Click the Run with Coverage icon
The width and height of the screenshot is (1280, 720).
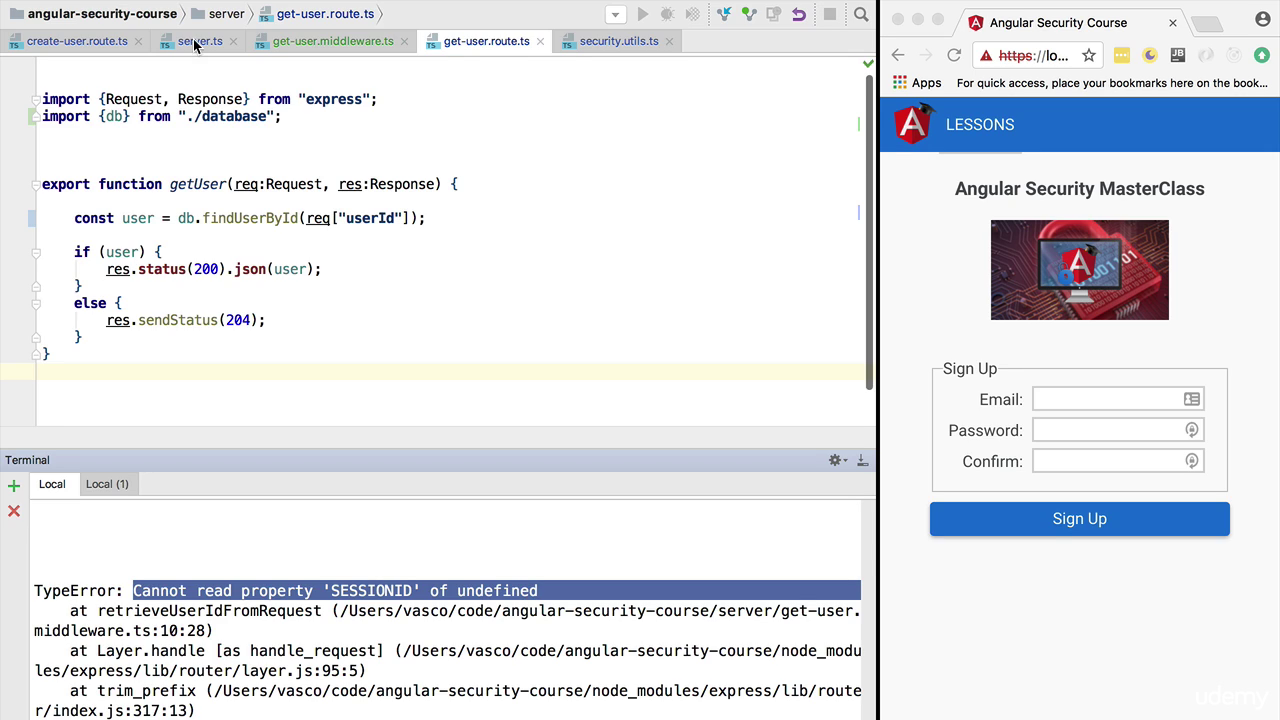692,14
